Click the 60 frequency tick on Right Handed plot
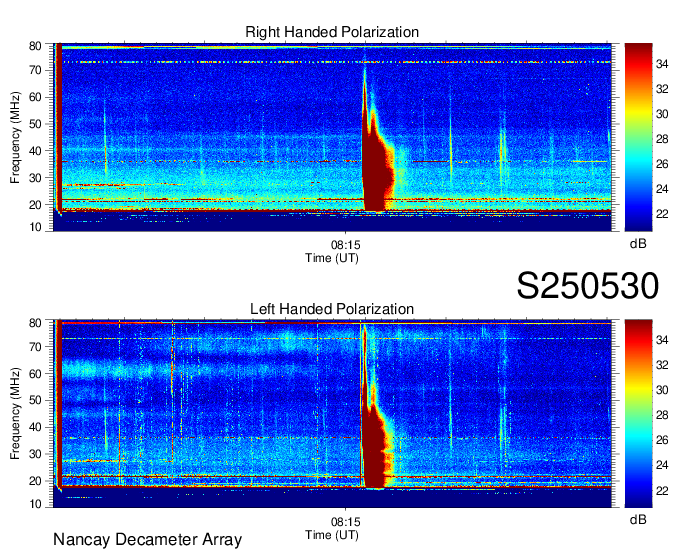Viewport: 680px width, 552px height. click(35, 97)
